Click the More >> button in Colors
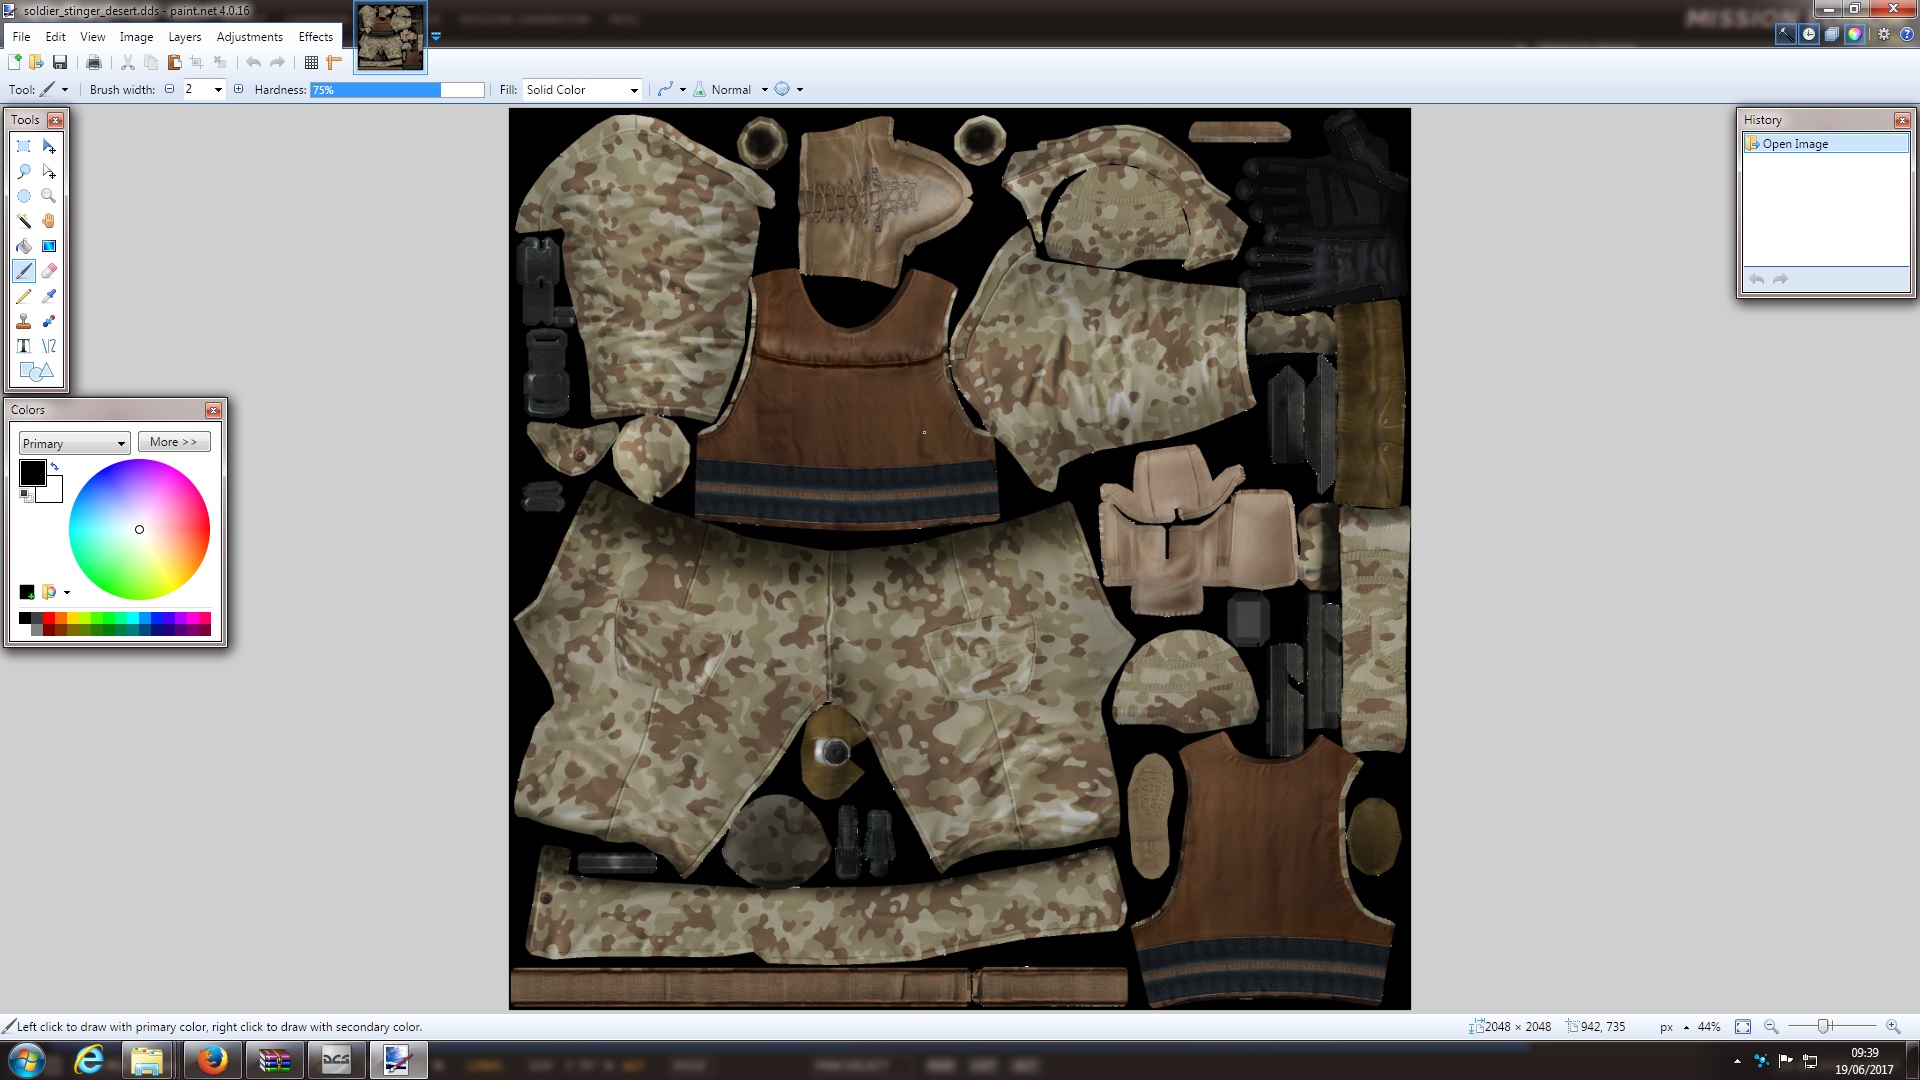This screenshot has height=1080, width=1920. (174, 442)
